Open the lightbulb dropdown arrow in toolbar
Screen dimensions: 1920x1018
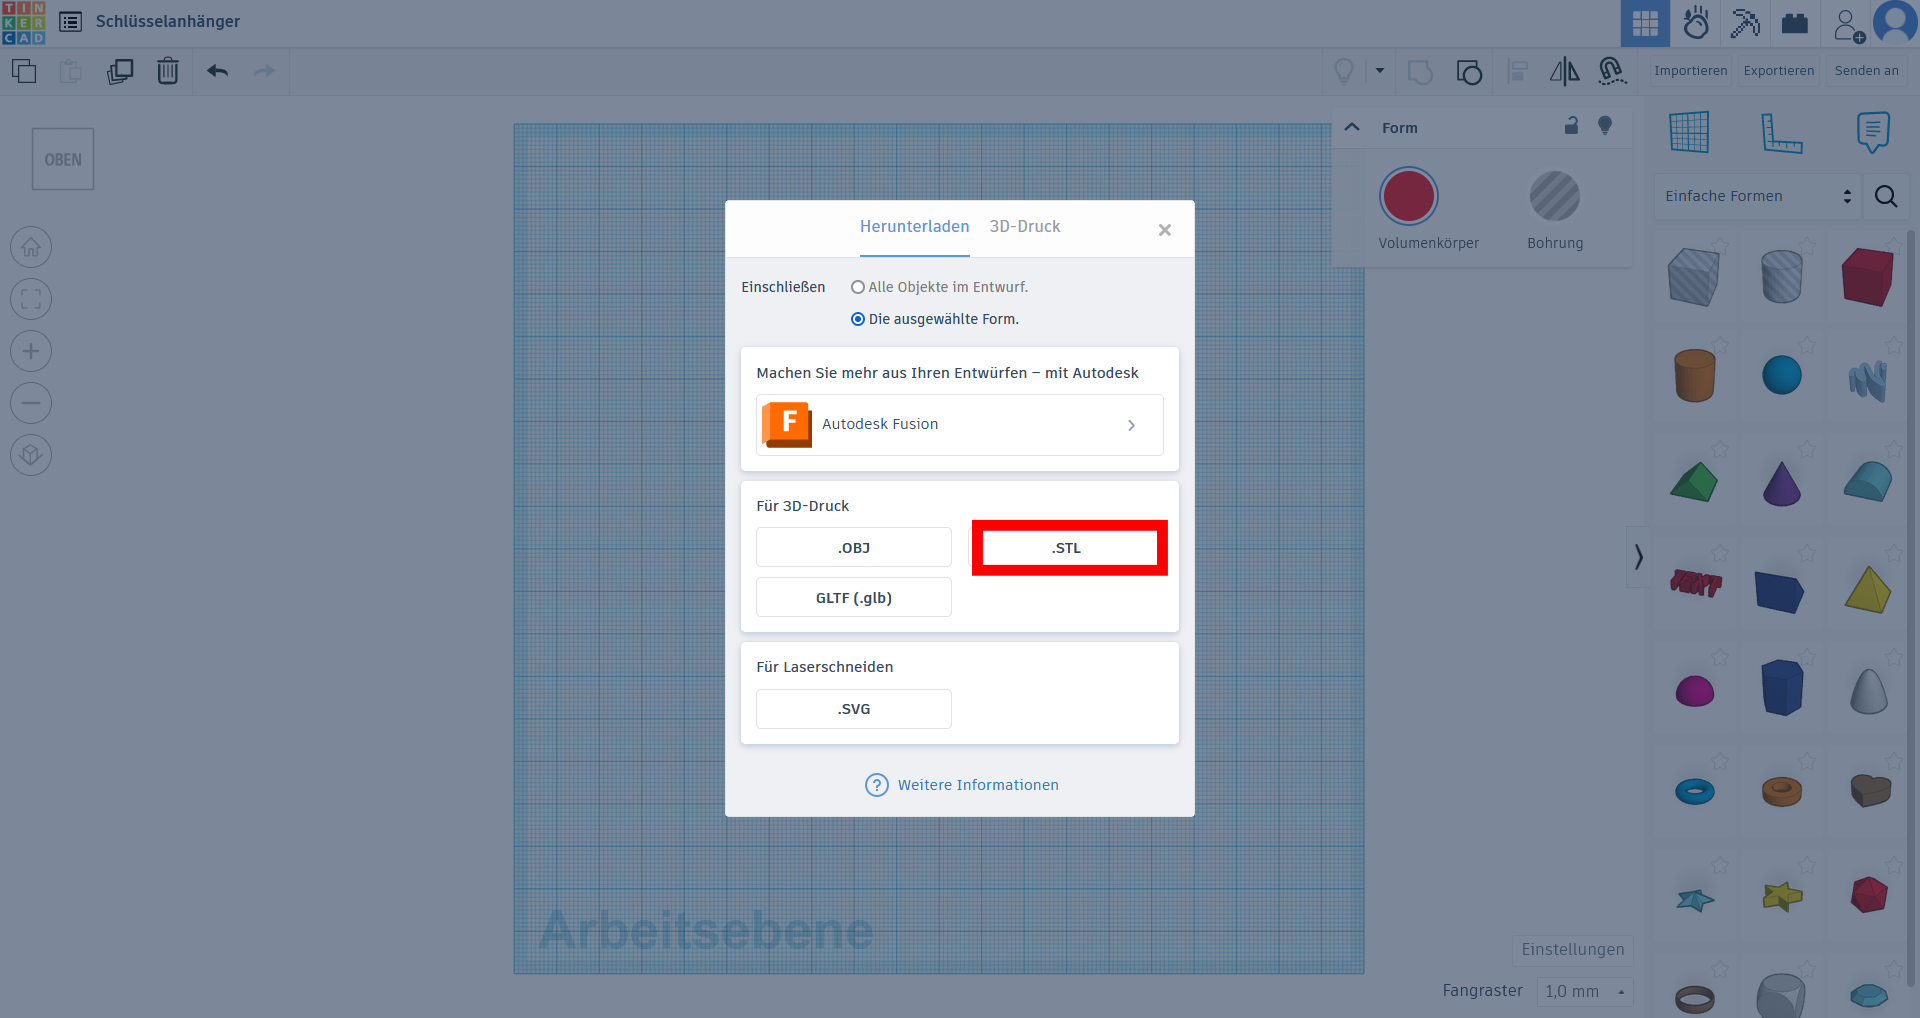tap(1380, 71)
